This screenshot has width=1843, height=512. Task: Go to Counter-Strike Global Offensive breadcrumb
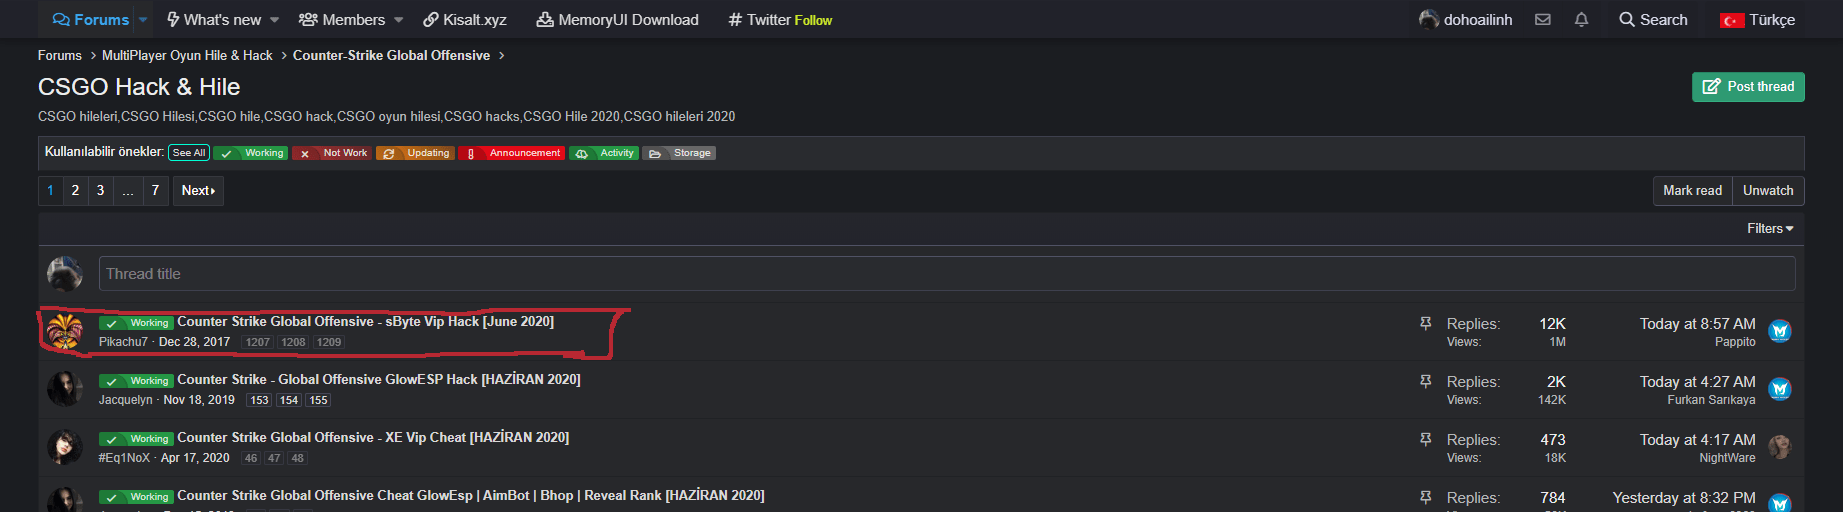point(391,55)
